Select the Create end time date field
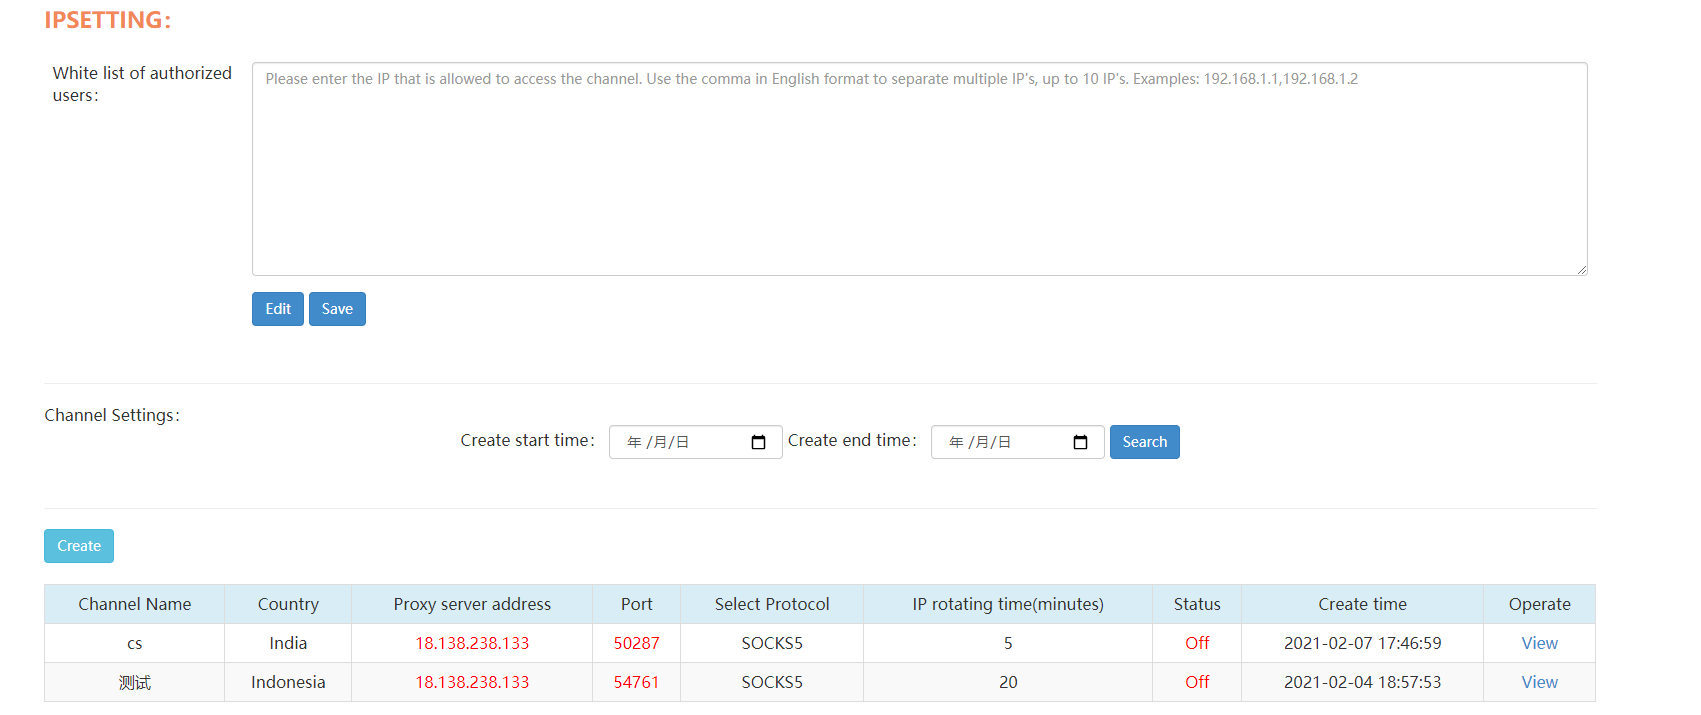This screenshot has width=1701, height=715. click(1000, 442)
